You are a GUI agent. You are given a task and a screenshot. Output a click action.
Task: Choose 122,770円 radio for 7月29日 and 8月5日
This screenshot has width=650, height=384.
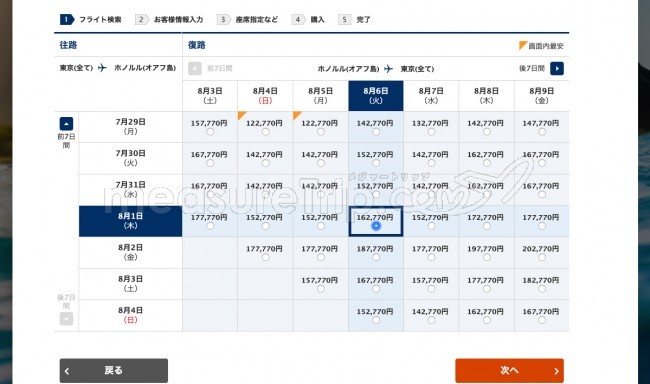(321, 132)
